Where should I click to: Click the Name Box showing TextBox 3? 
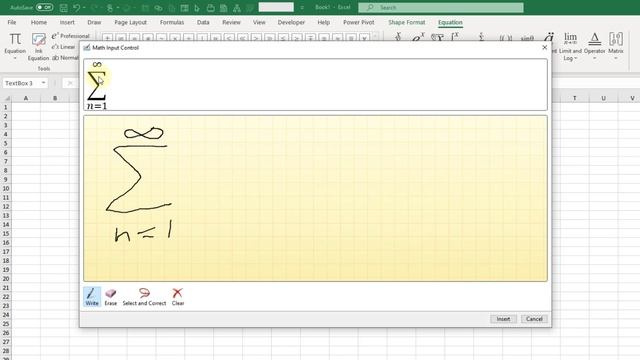click(x=22, y=83)
